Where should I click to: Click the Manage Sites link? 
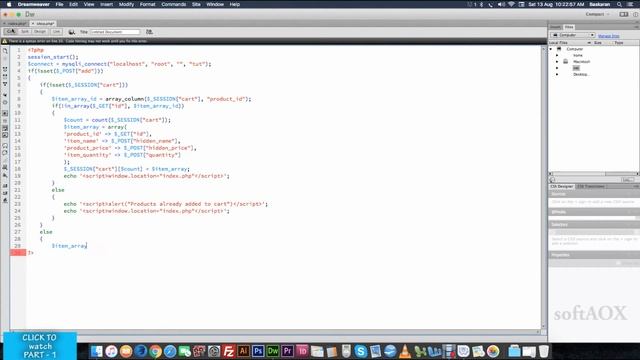coord(609,36)
